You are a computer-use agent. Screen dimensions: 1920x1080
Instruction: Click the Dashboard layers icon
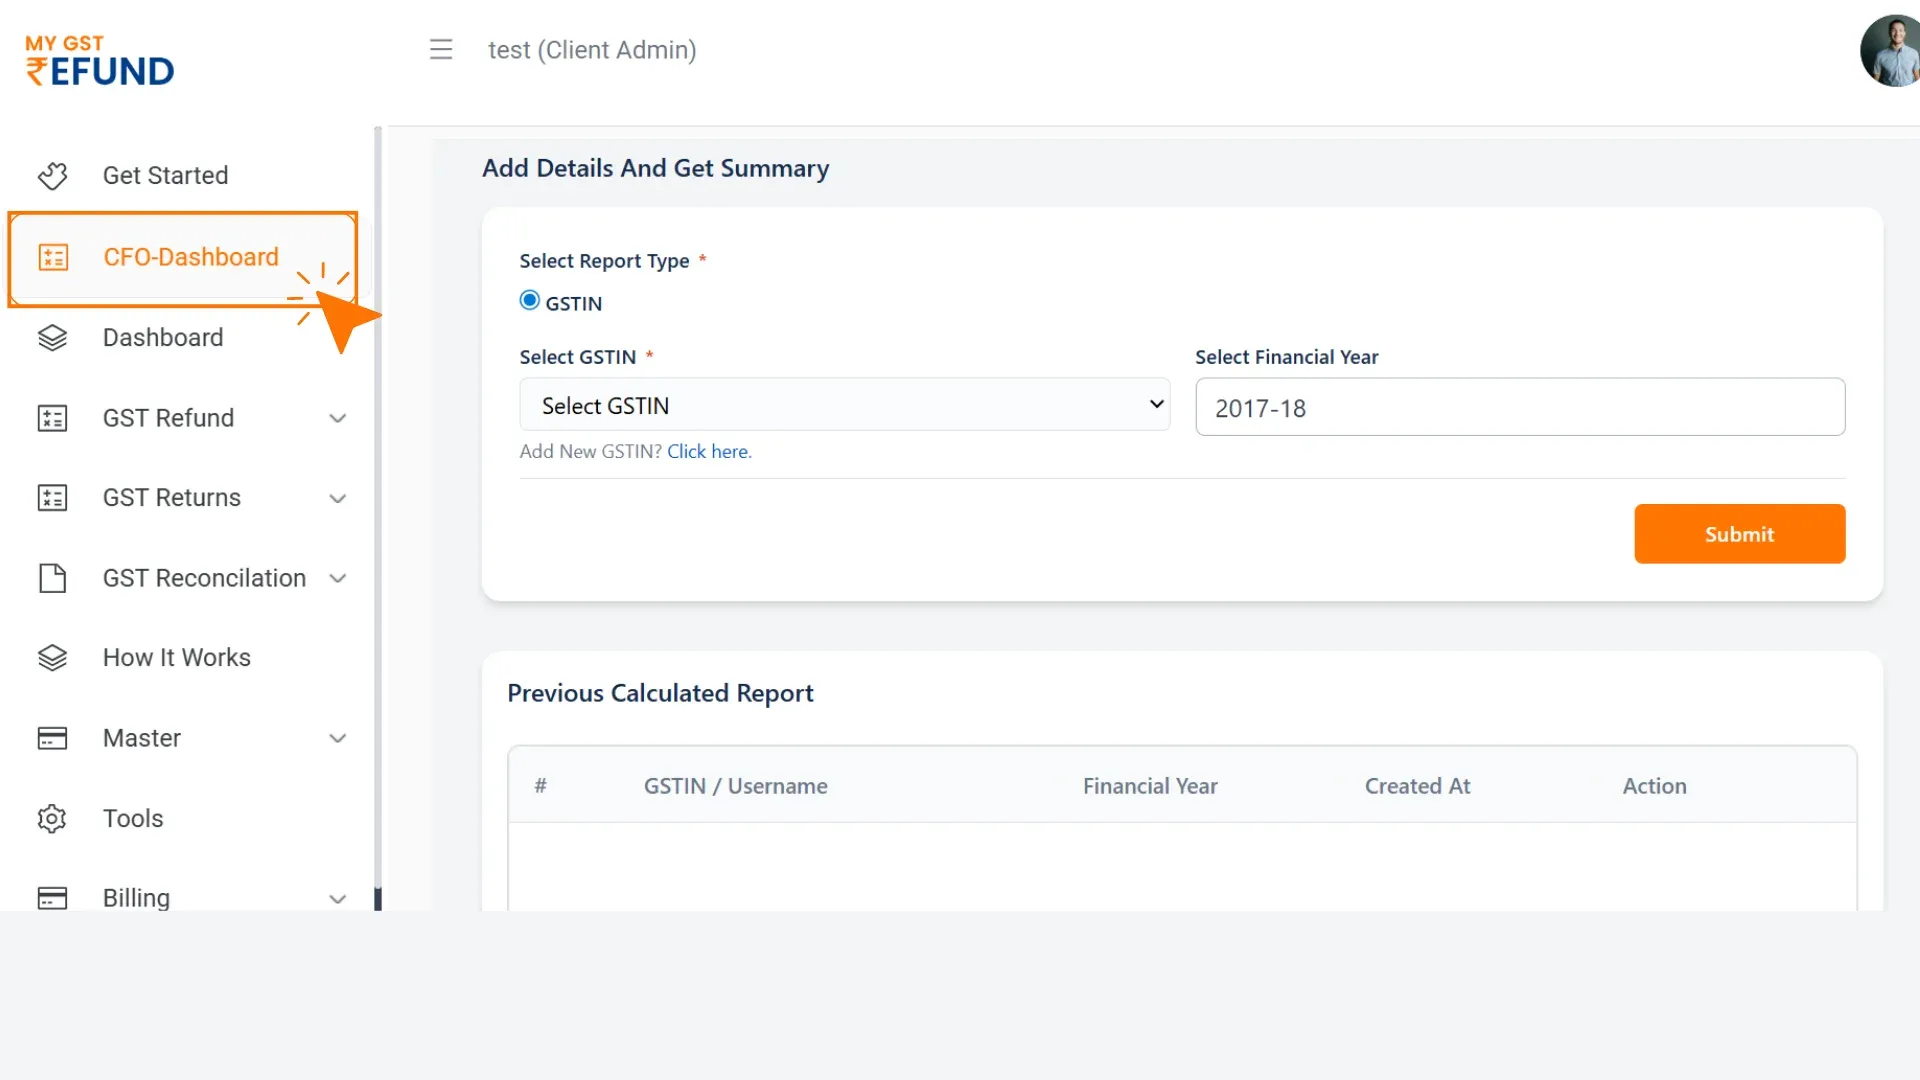[x=52, y=338]
